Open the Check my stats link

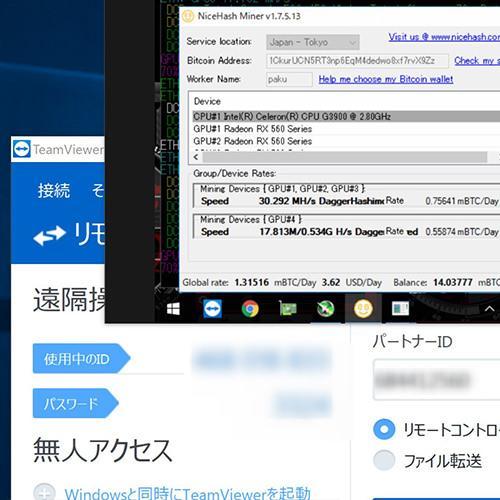coord(477,61)
